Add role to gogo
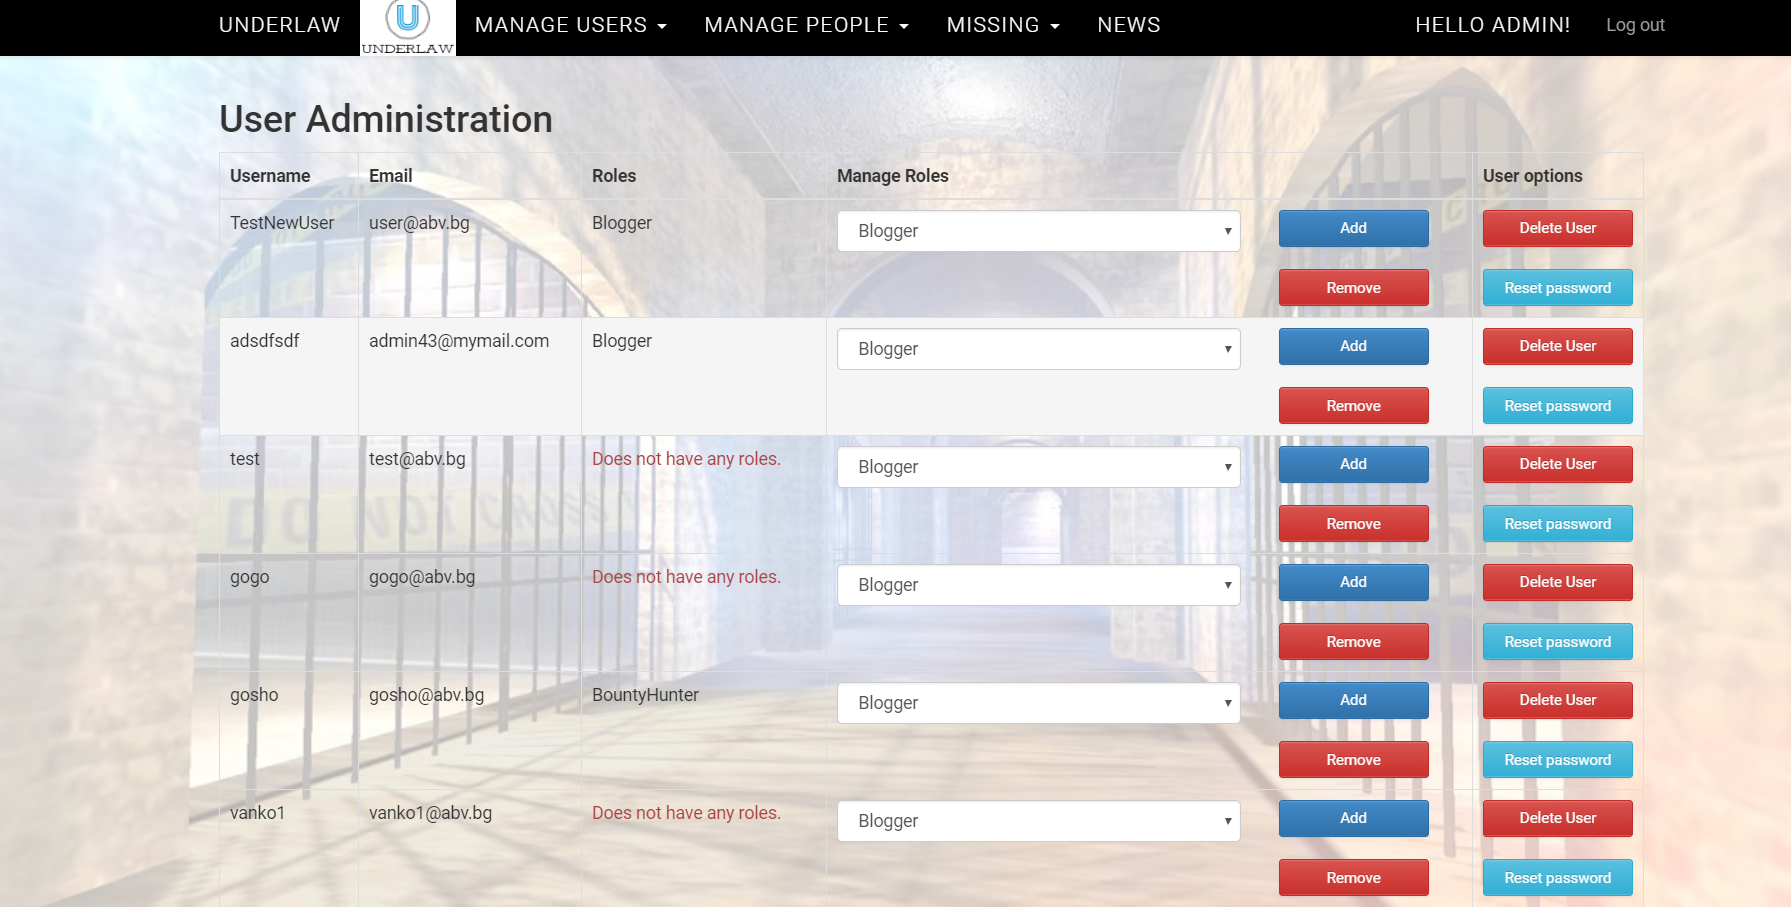 [x=1353, y=582]
